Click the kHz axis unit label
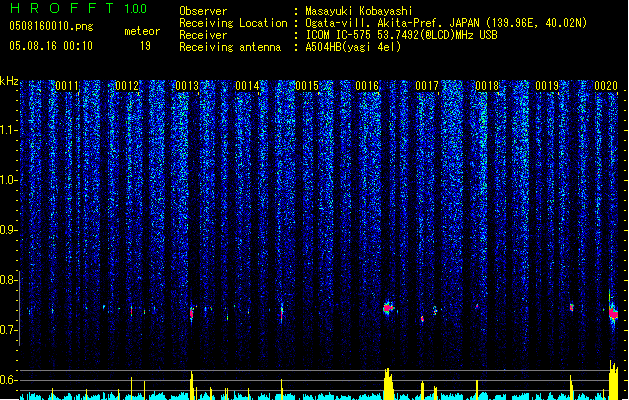Image resolution: width=629 pixels, height=400 pixels. point(9,81)
